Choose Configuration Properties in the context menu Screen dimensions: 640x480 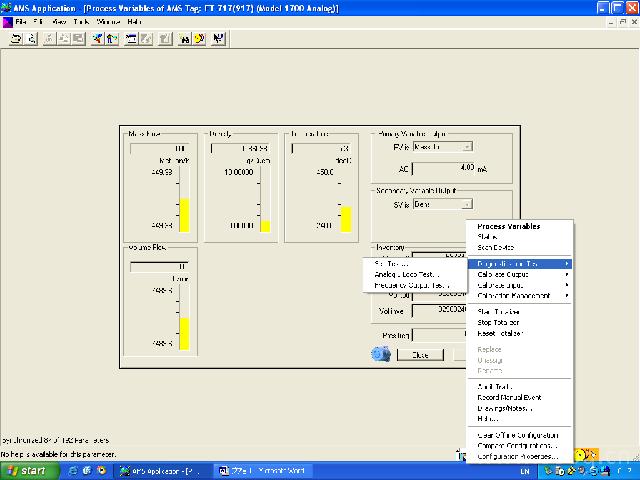tap(518, 455)
